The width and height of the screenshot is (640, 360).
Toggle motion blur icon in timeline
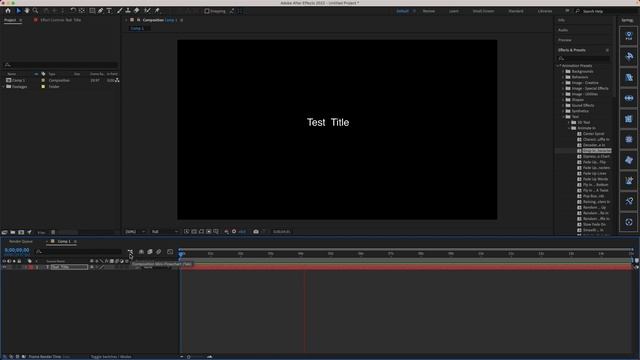tap(159, 252)
